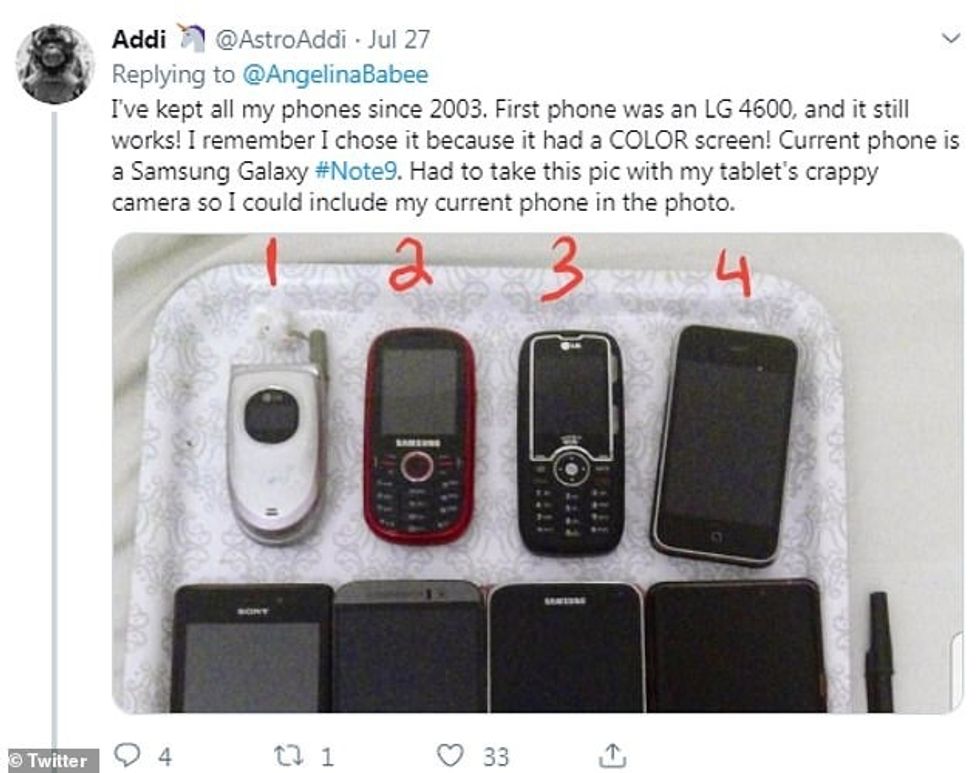Open the share upload icon
The image size is (980, 773).
(x=612, y=756)
